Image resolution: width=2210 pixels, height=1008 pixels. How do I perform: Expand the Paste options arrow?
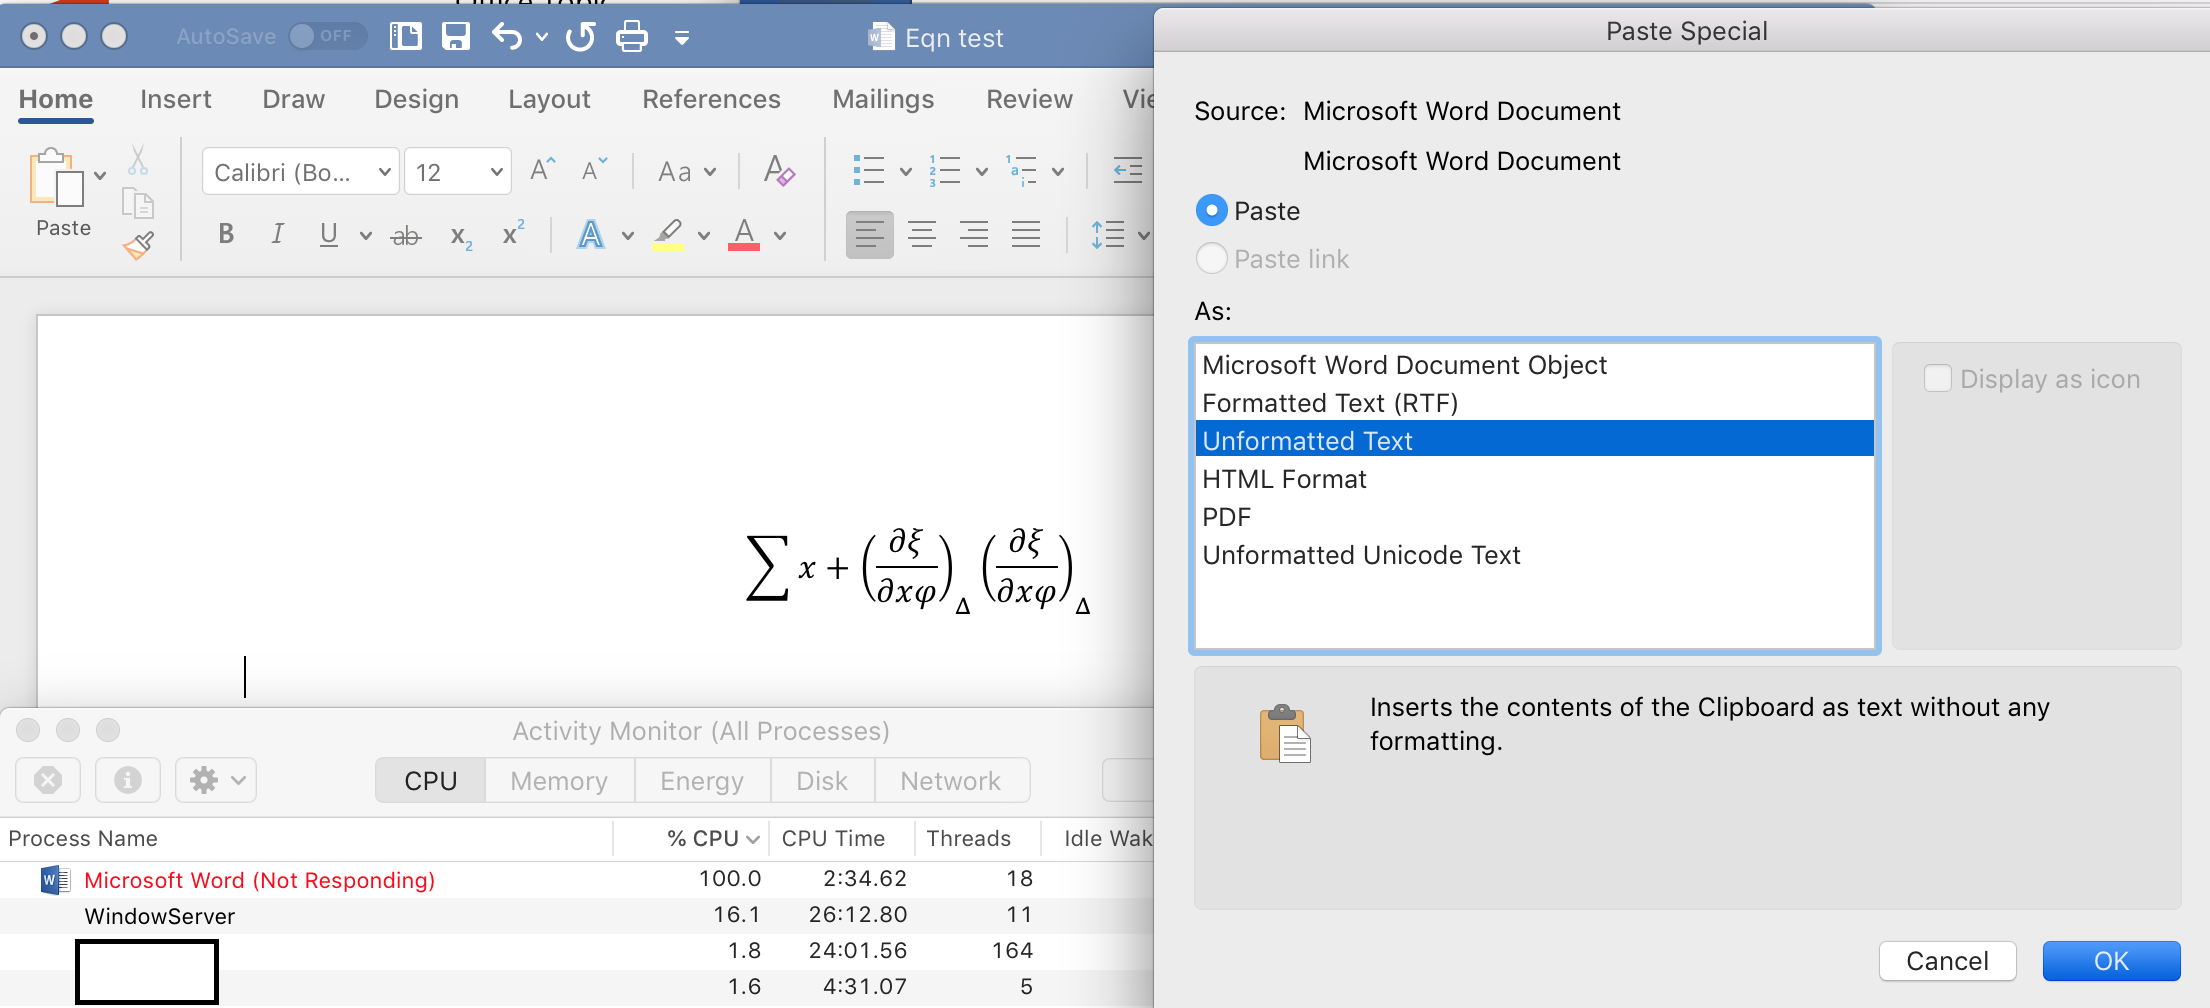[100, 176]
